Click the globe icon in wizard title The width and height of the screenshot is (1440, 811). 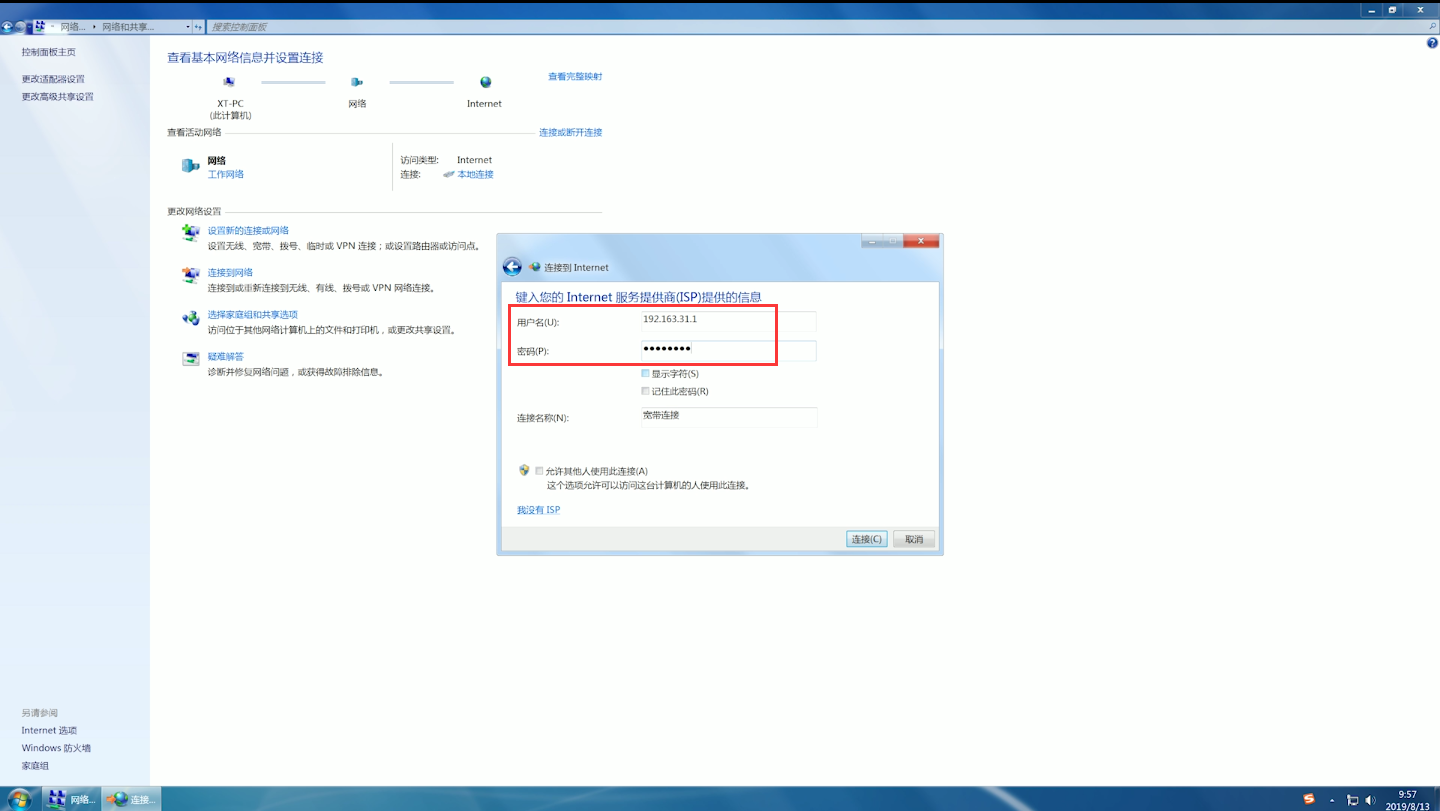[534, 267]
